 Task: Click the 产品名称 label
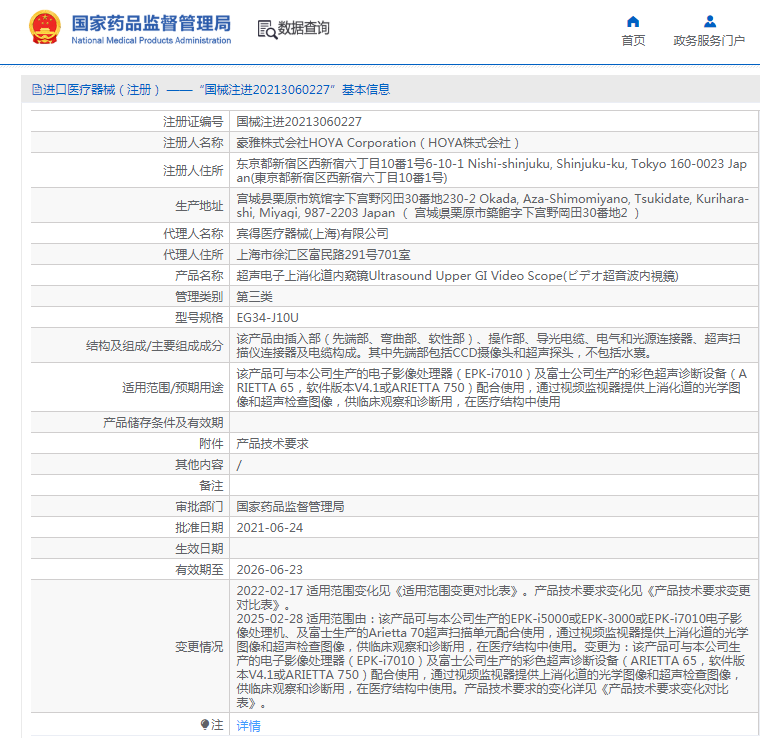coord(199,275)
